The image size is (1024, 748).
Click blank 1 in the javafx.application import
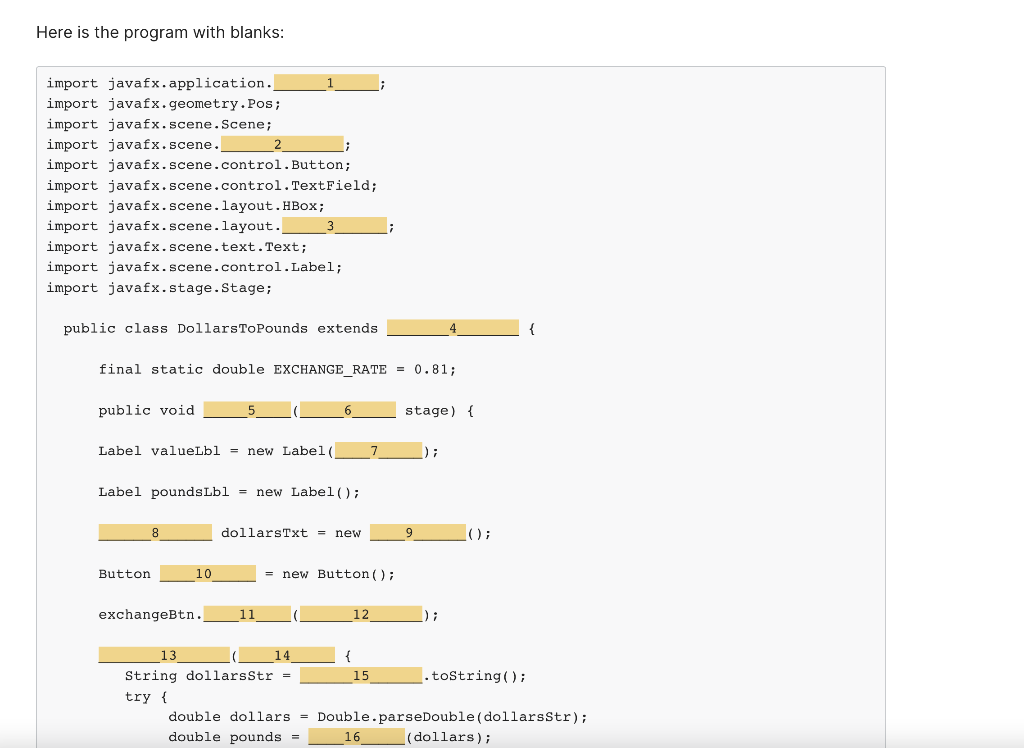[x=325, y=83]
